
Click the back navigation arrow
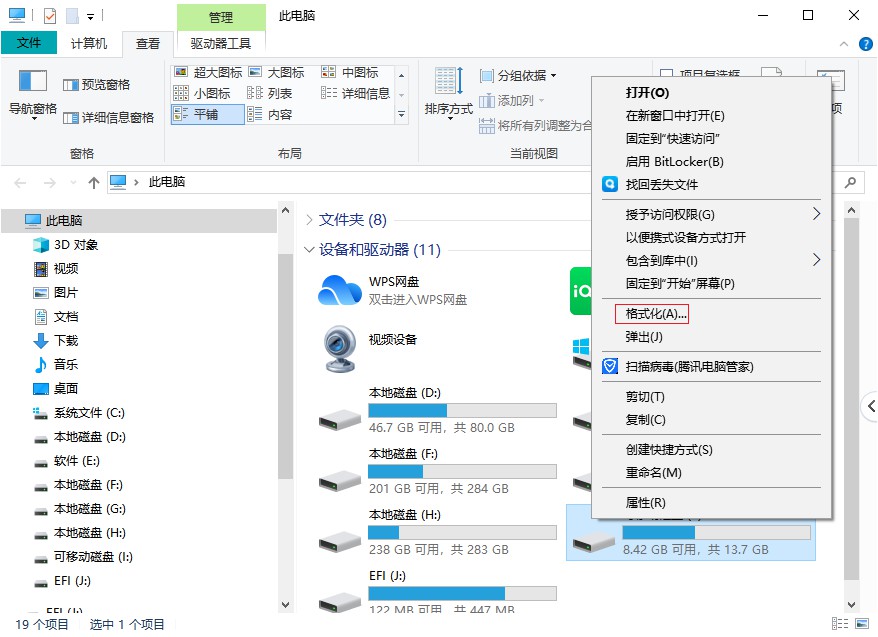point(20,183)
